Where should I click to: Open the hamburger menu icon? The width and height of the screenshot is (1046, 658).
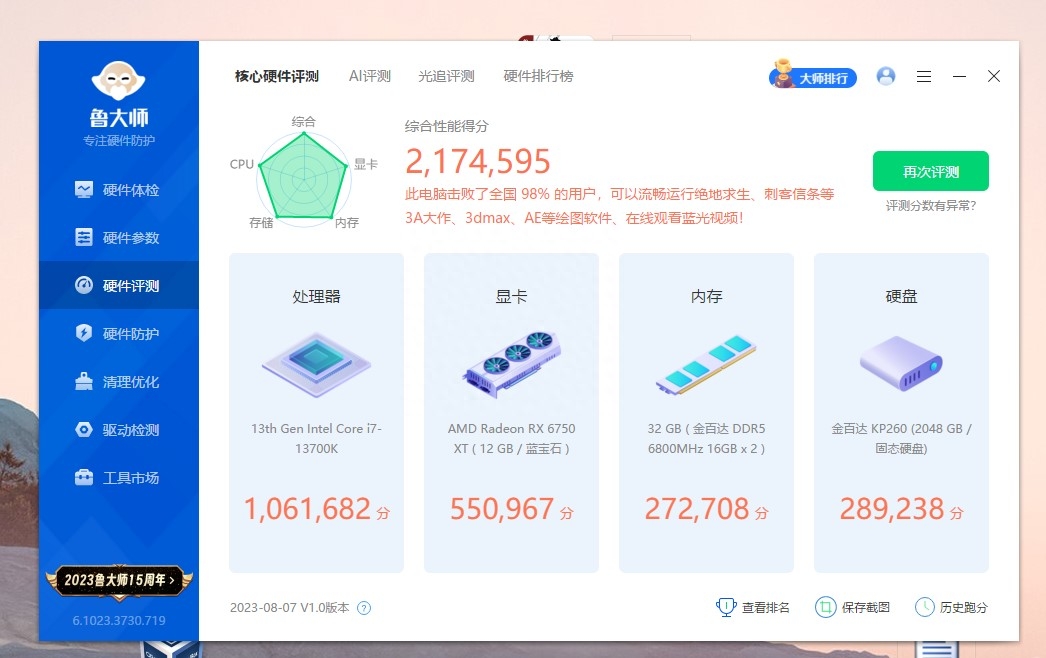tap(924, 77)
